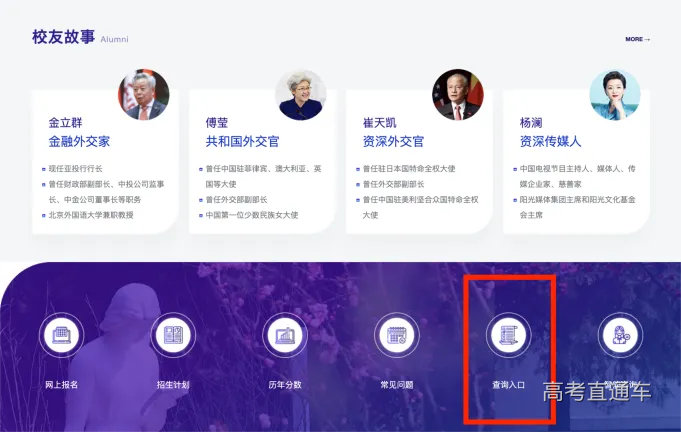Screen dimensions: 681x432
Task: Click the bullet 中国第一位少数民族女大使
Action: coord(252,215)
